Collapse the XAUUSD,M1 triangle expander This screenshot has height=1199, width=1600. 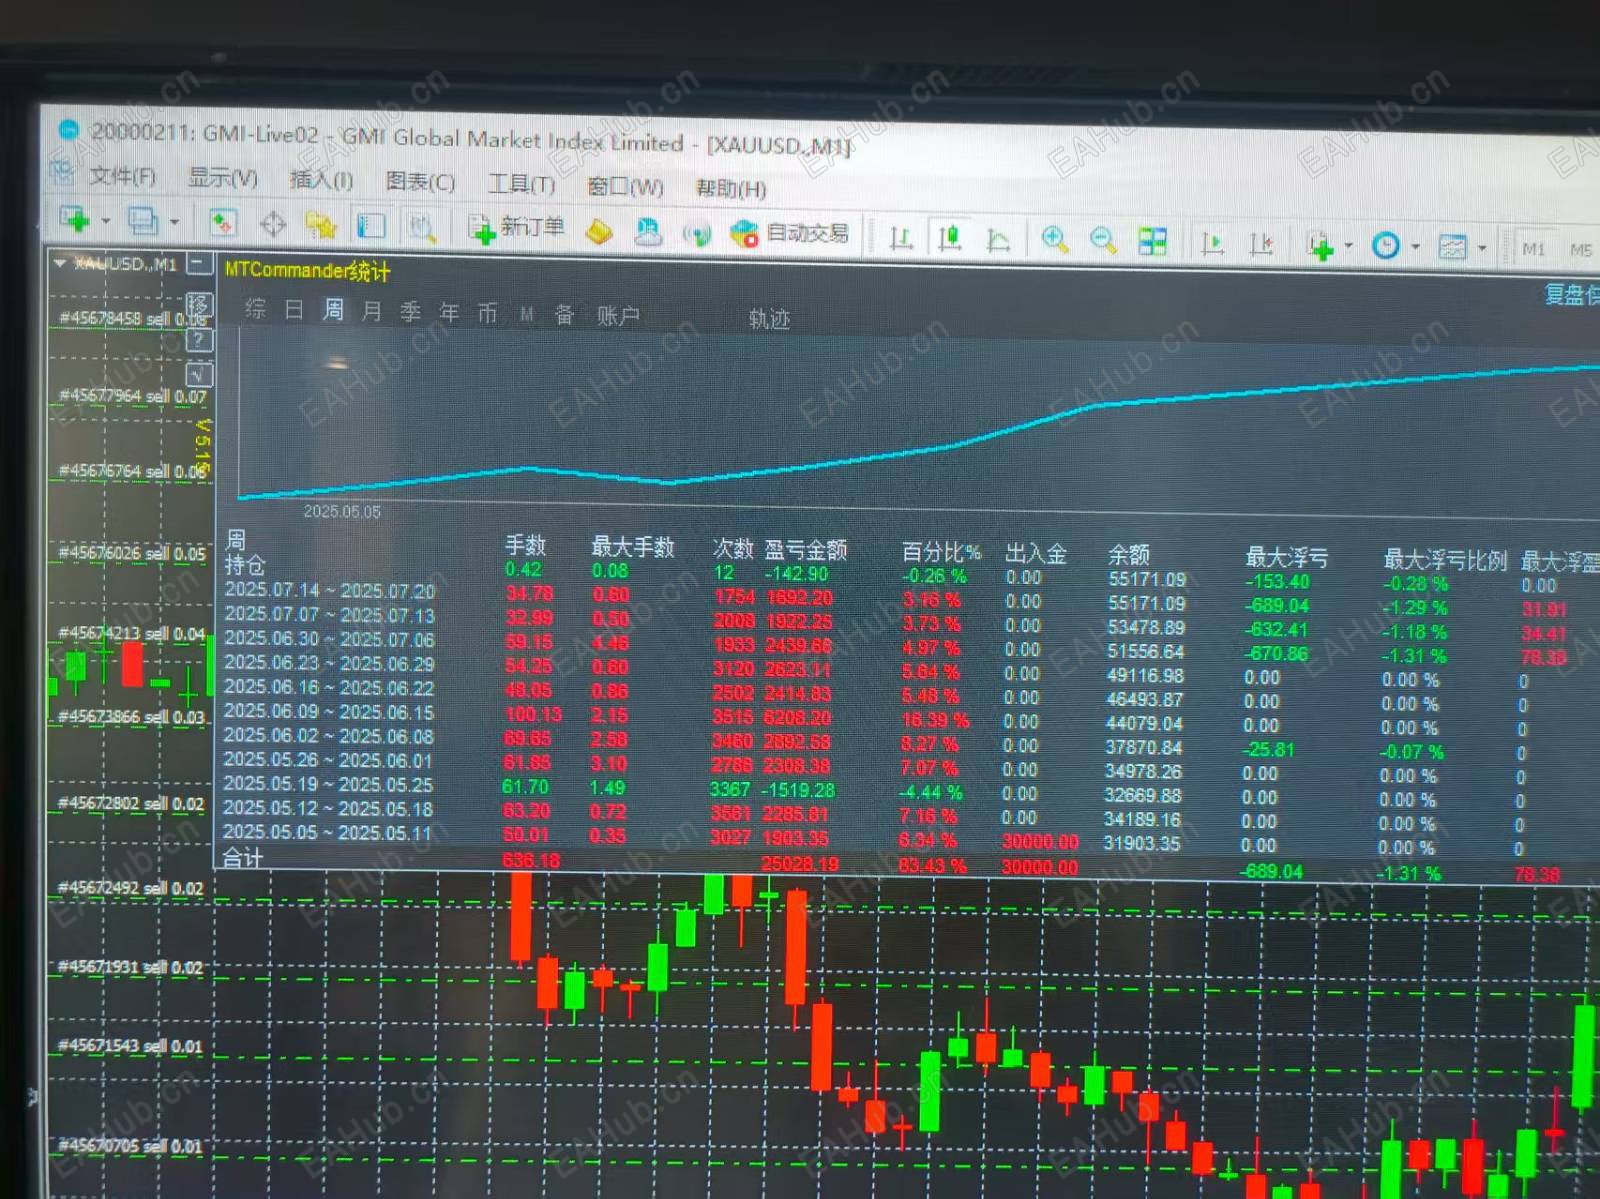click(60, 263)
